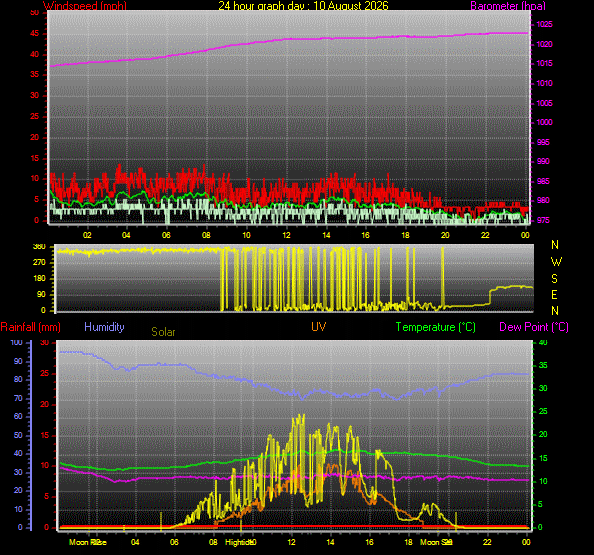Click the "Hightide" marker label
The width and height of the screenshot is (594, 555).
pos(239,542)
